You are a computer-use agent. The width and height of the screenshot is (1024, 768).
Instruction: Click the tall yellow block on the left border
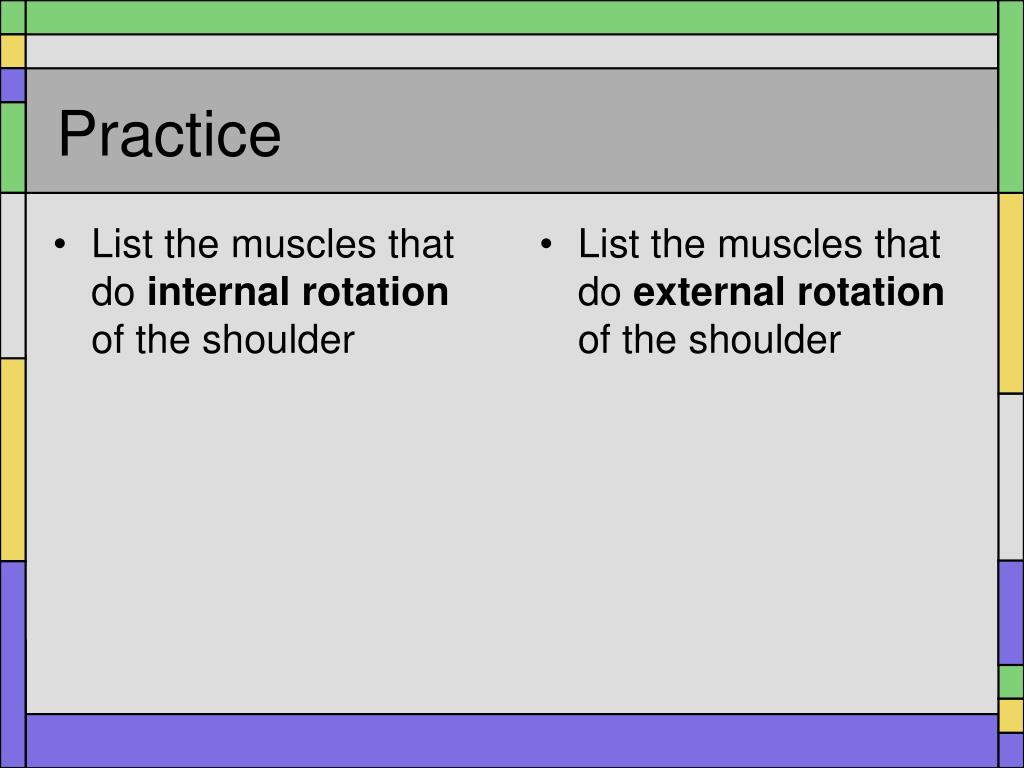(x=12, y=460)
